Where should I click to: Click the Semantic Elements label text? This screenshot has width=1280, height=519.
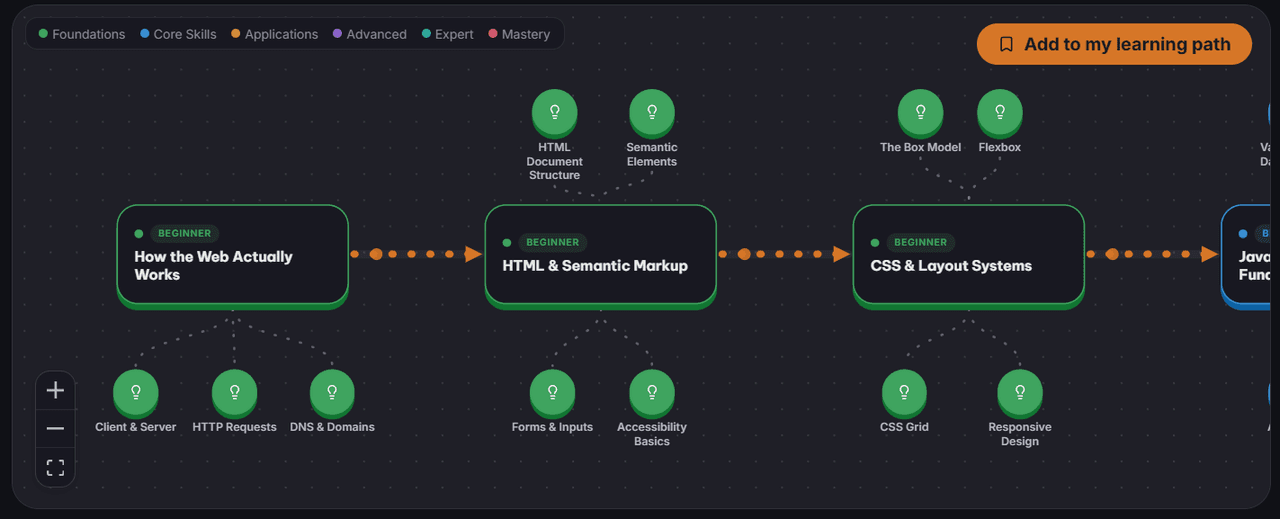click(x=652, y=154)
